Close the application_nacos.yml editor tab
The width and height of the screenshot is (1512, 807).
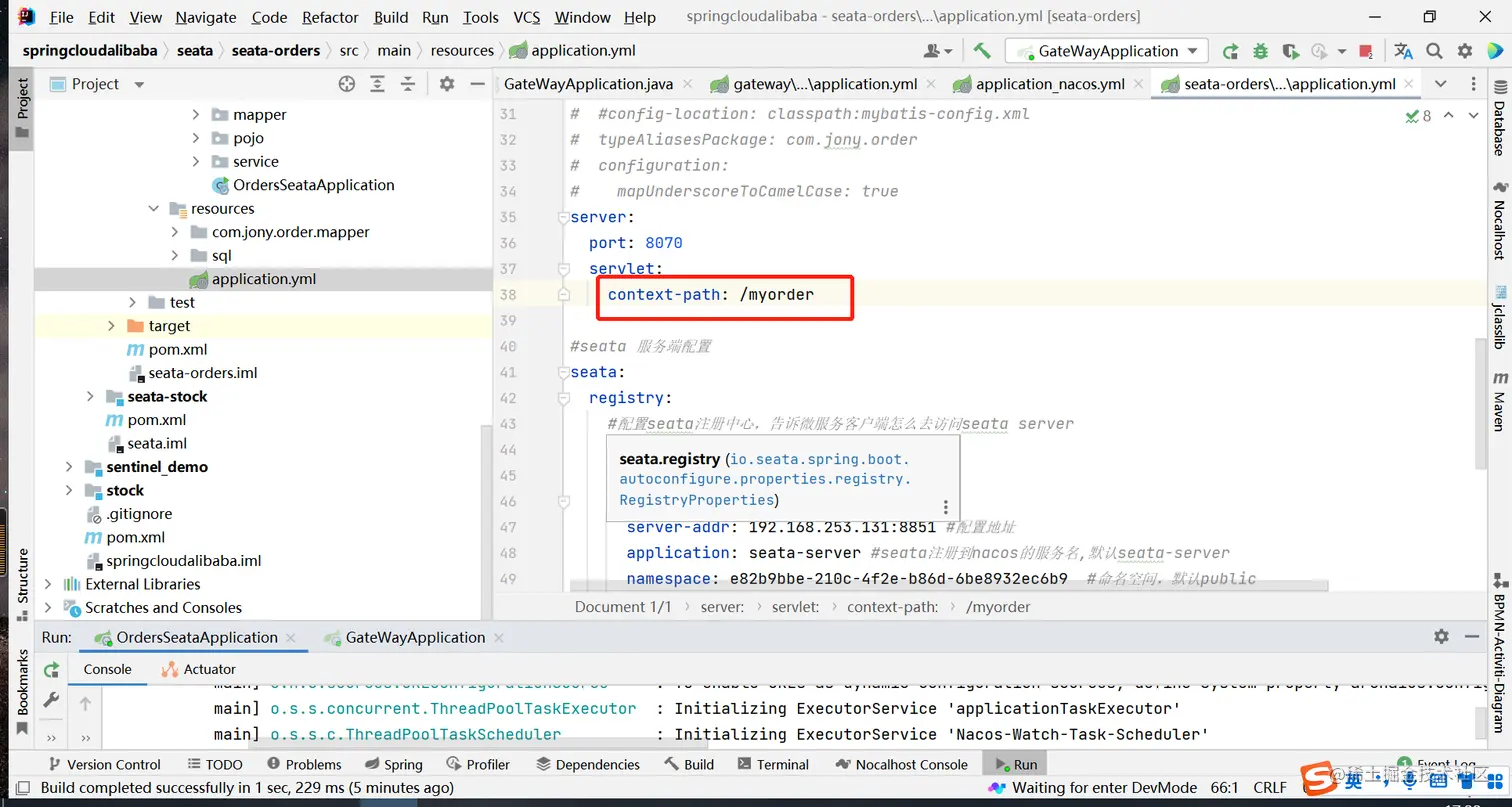point(1137,85)
